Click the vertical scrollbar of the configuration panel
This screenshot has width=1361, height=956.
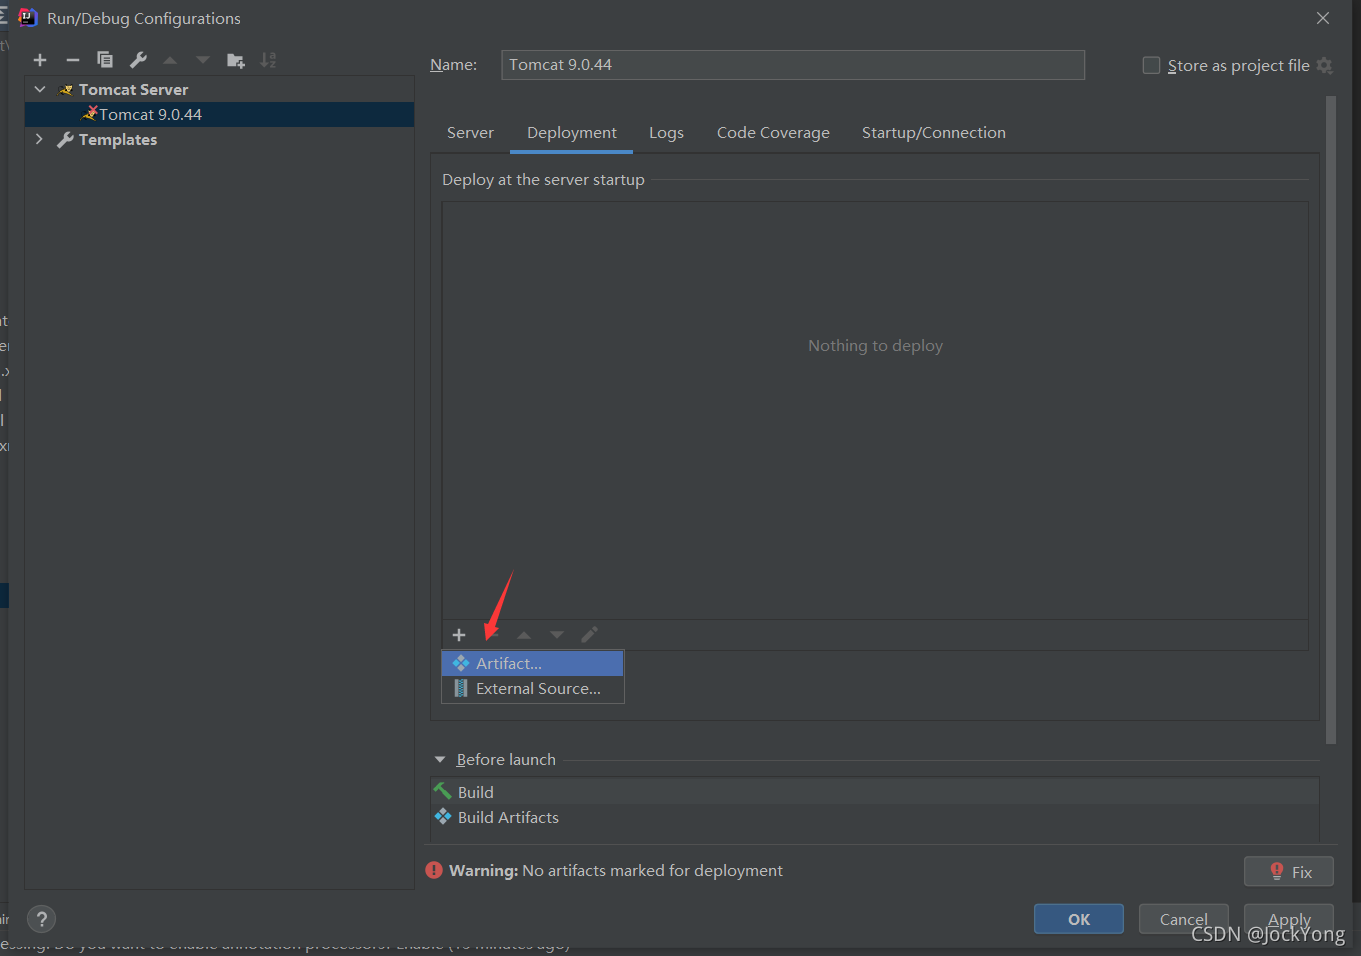(1330, 420)
